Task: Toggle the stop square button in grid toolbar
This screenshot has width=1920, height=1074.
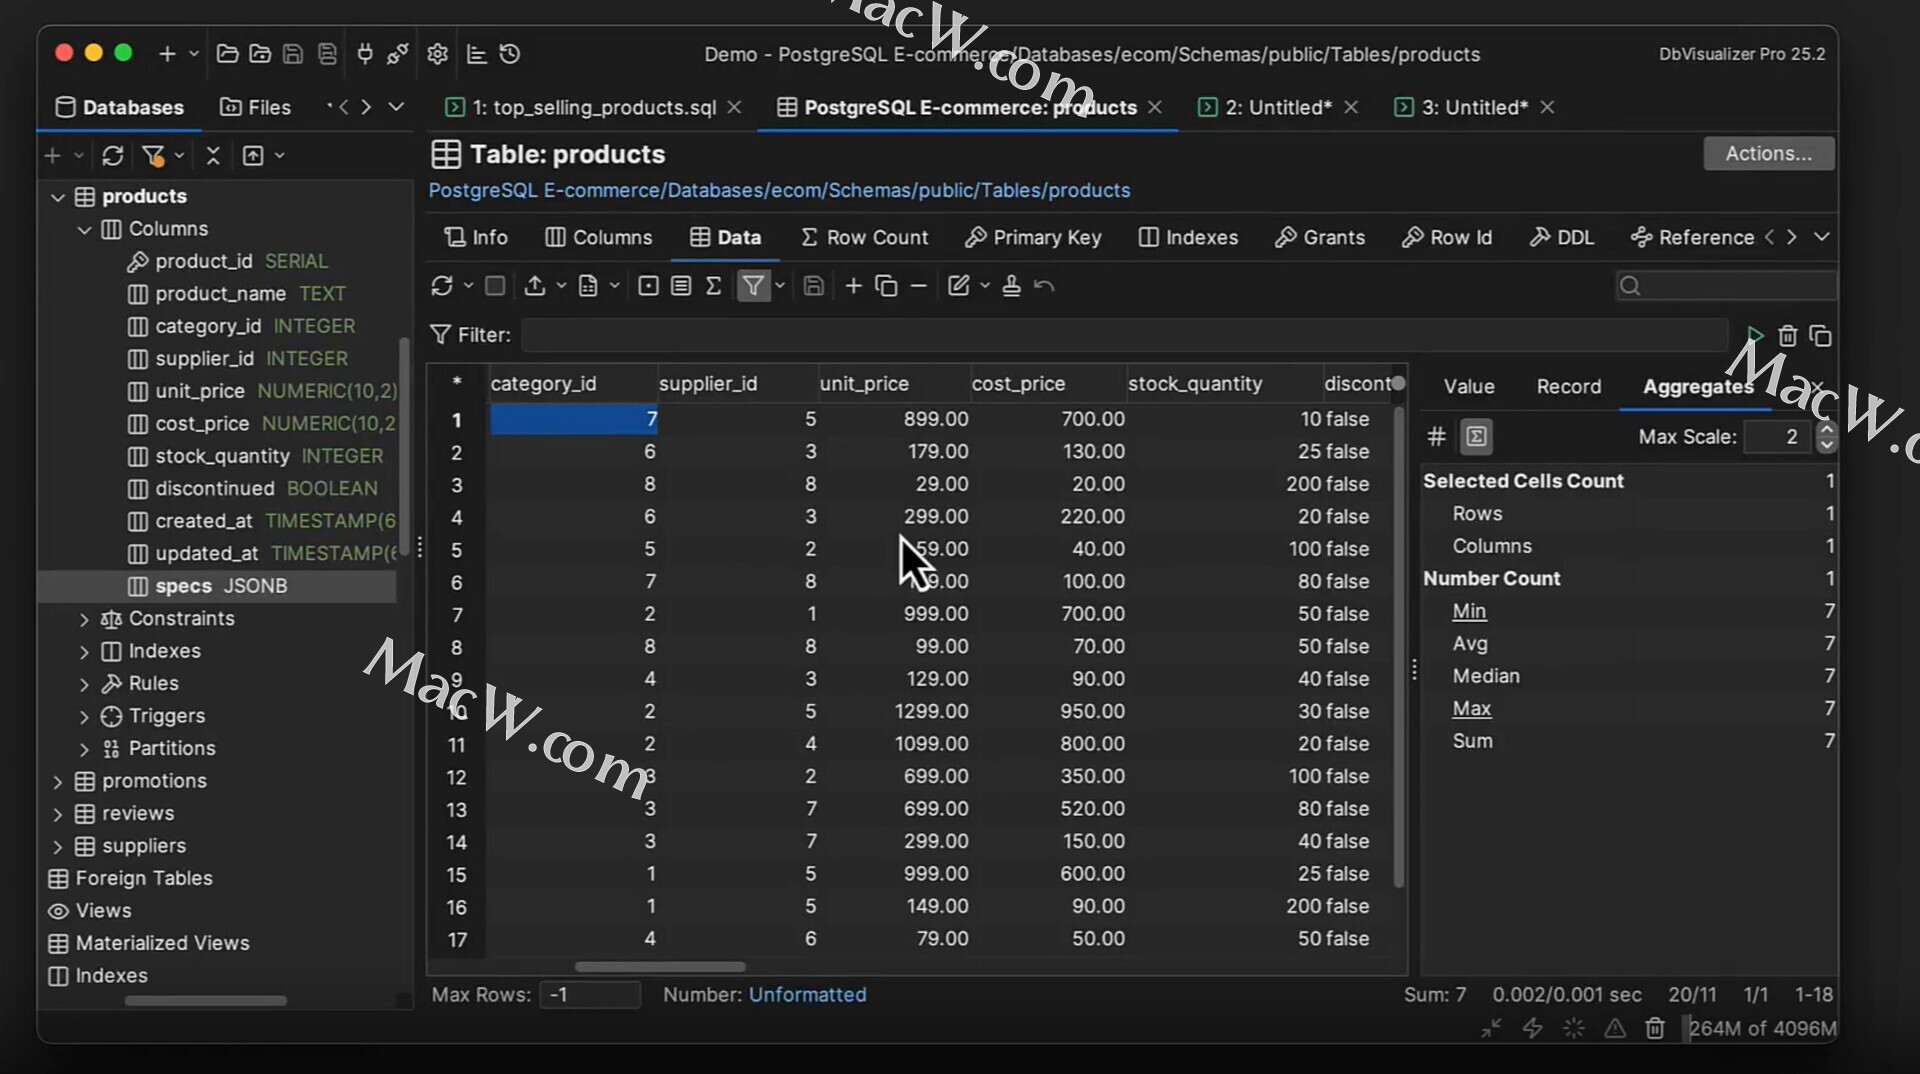Action: pos(495,286)
